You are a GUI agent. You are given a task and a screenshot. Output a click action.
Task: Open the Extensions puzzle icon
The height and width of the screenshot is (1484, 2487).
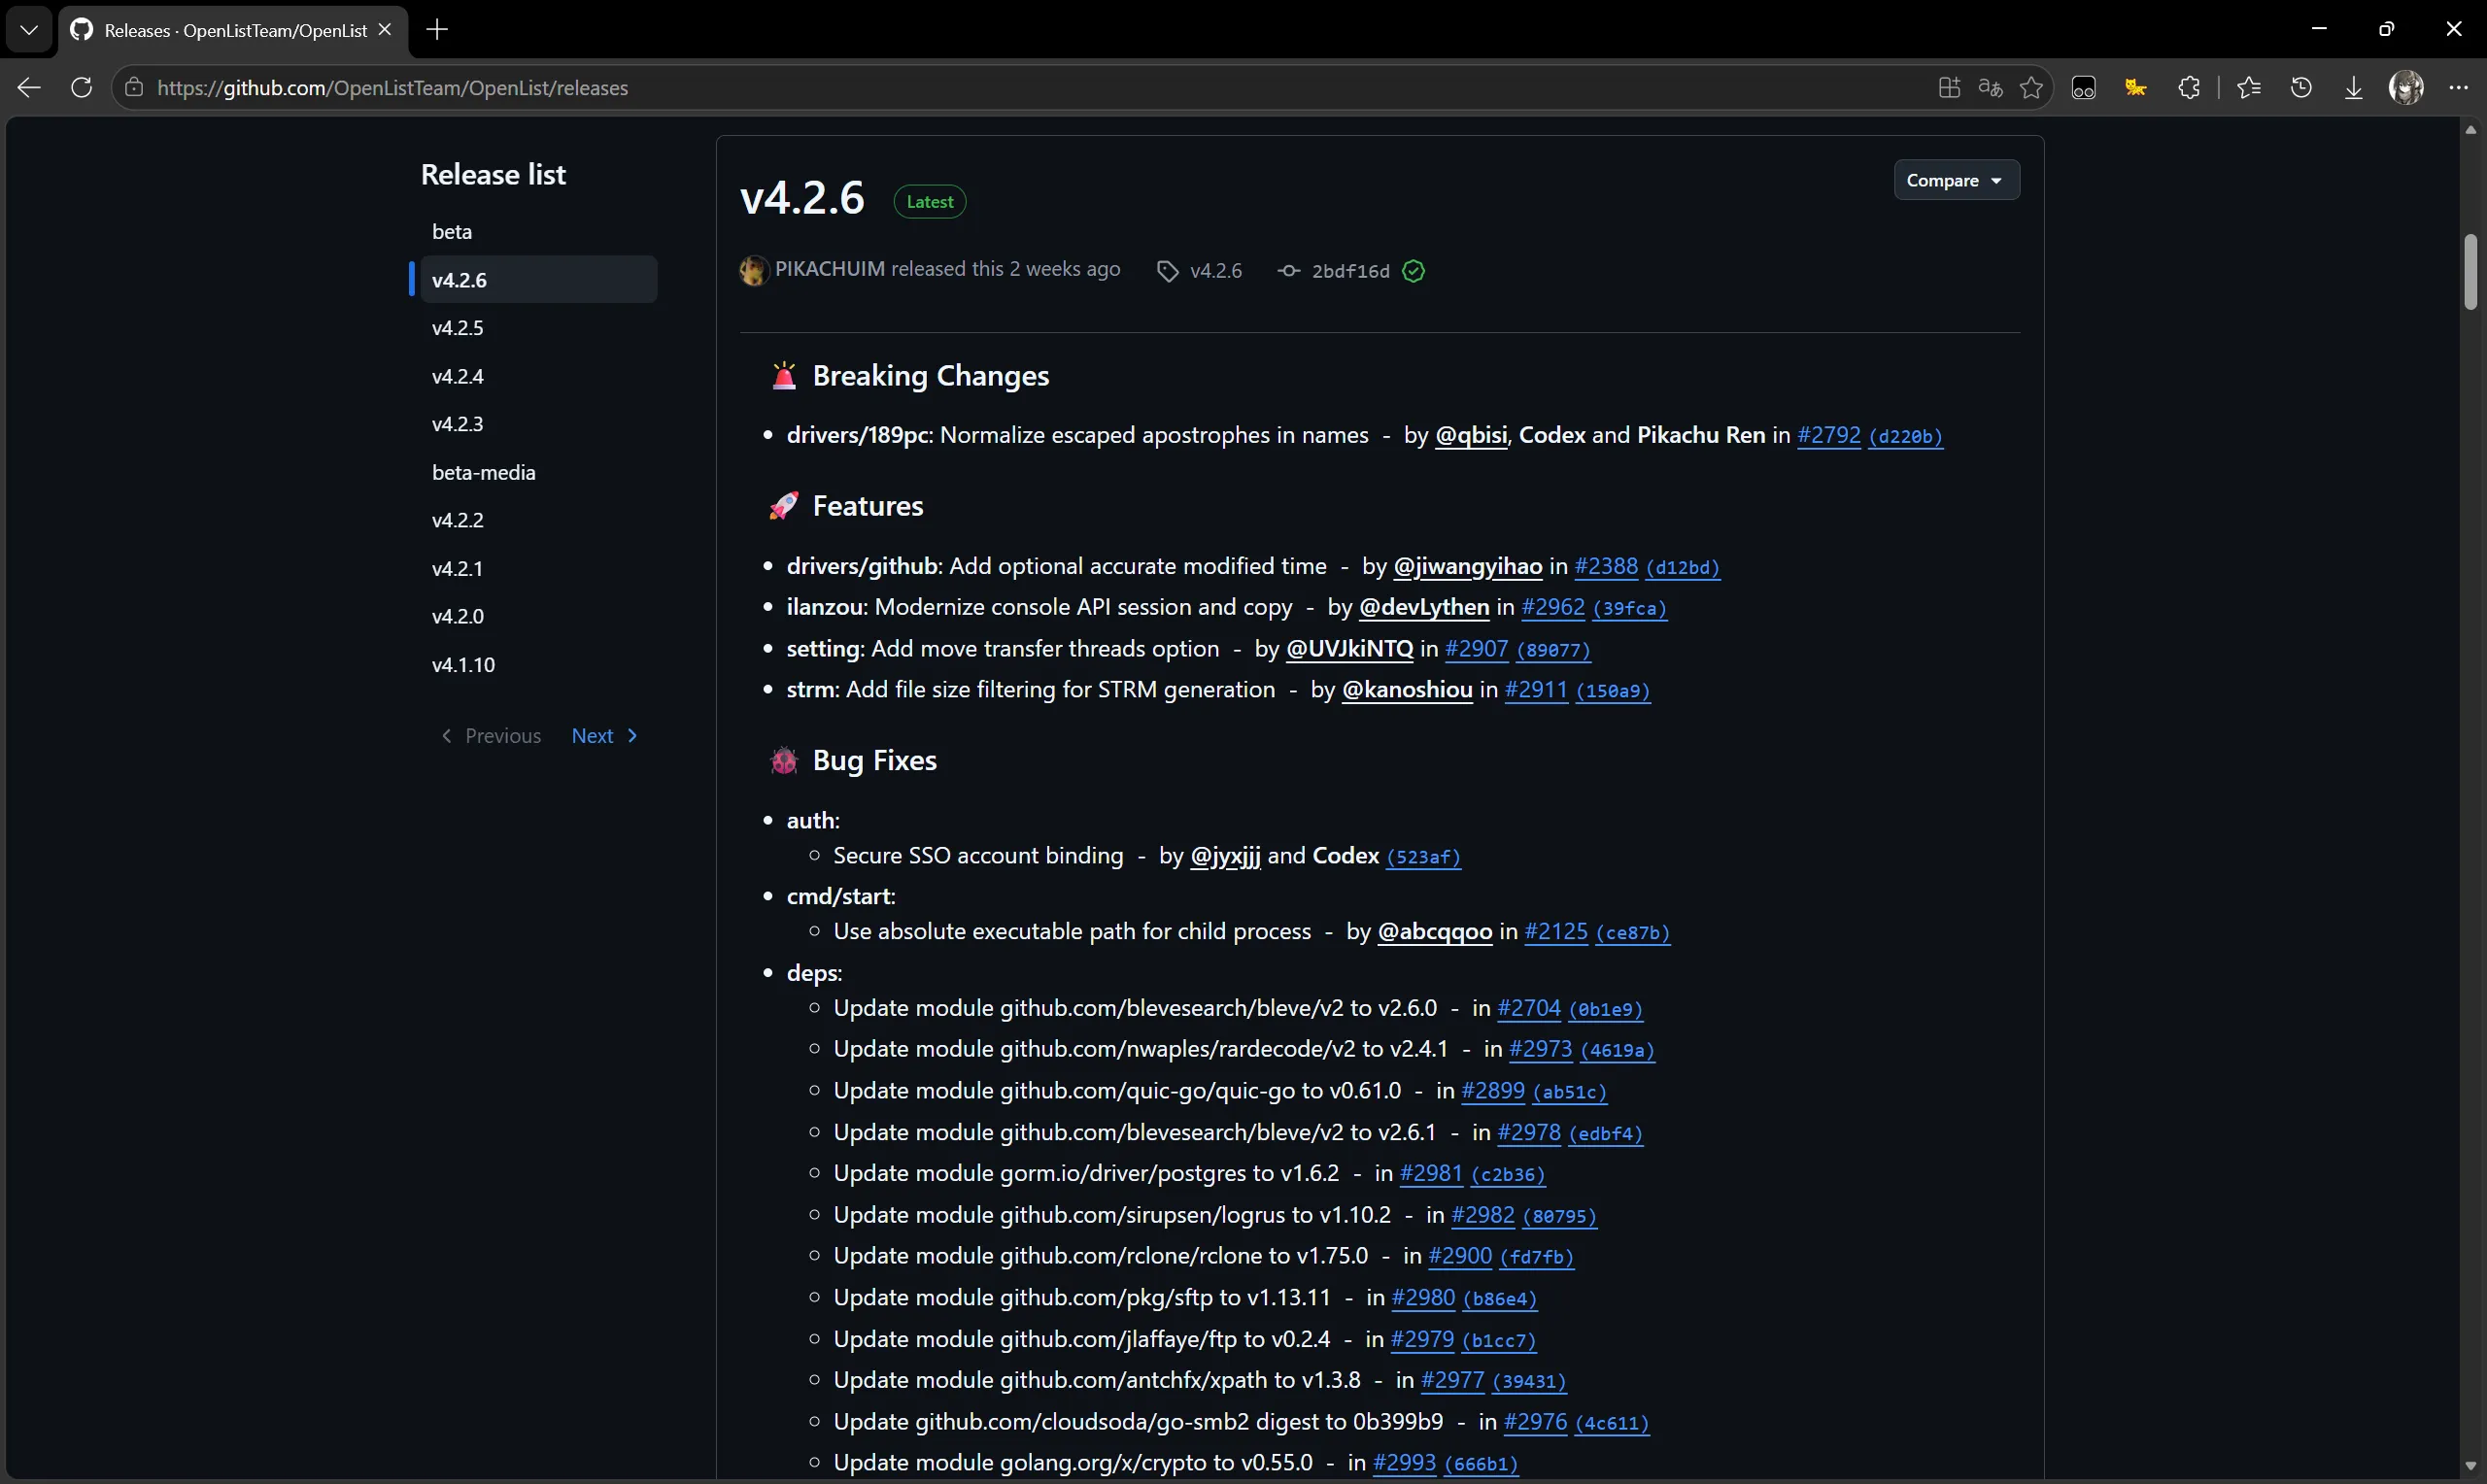pos(2189,88)
